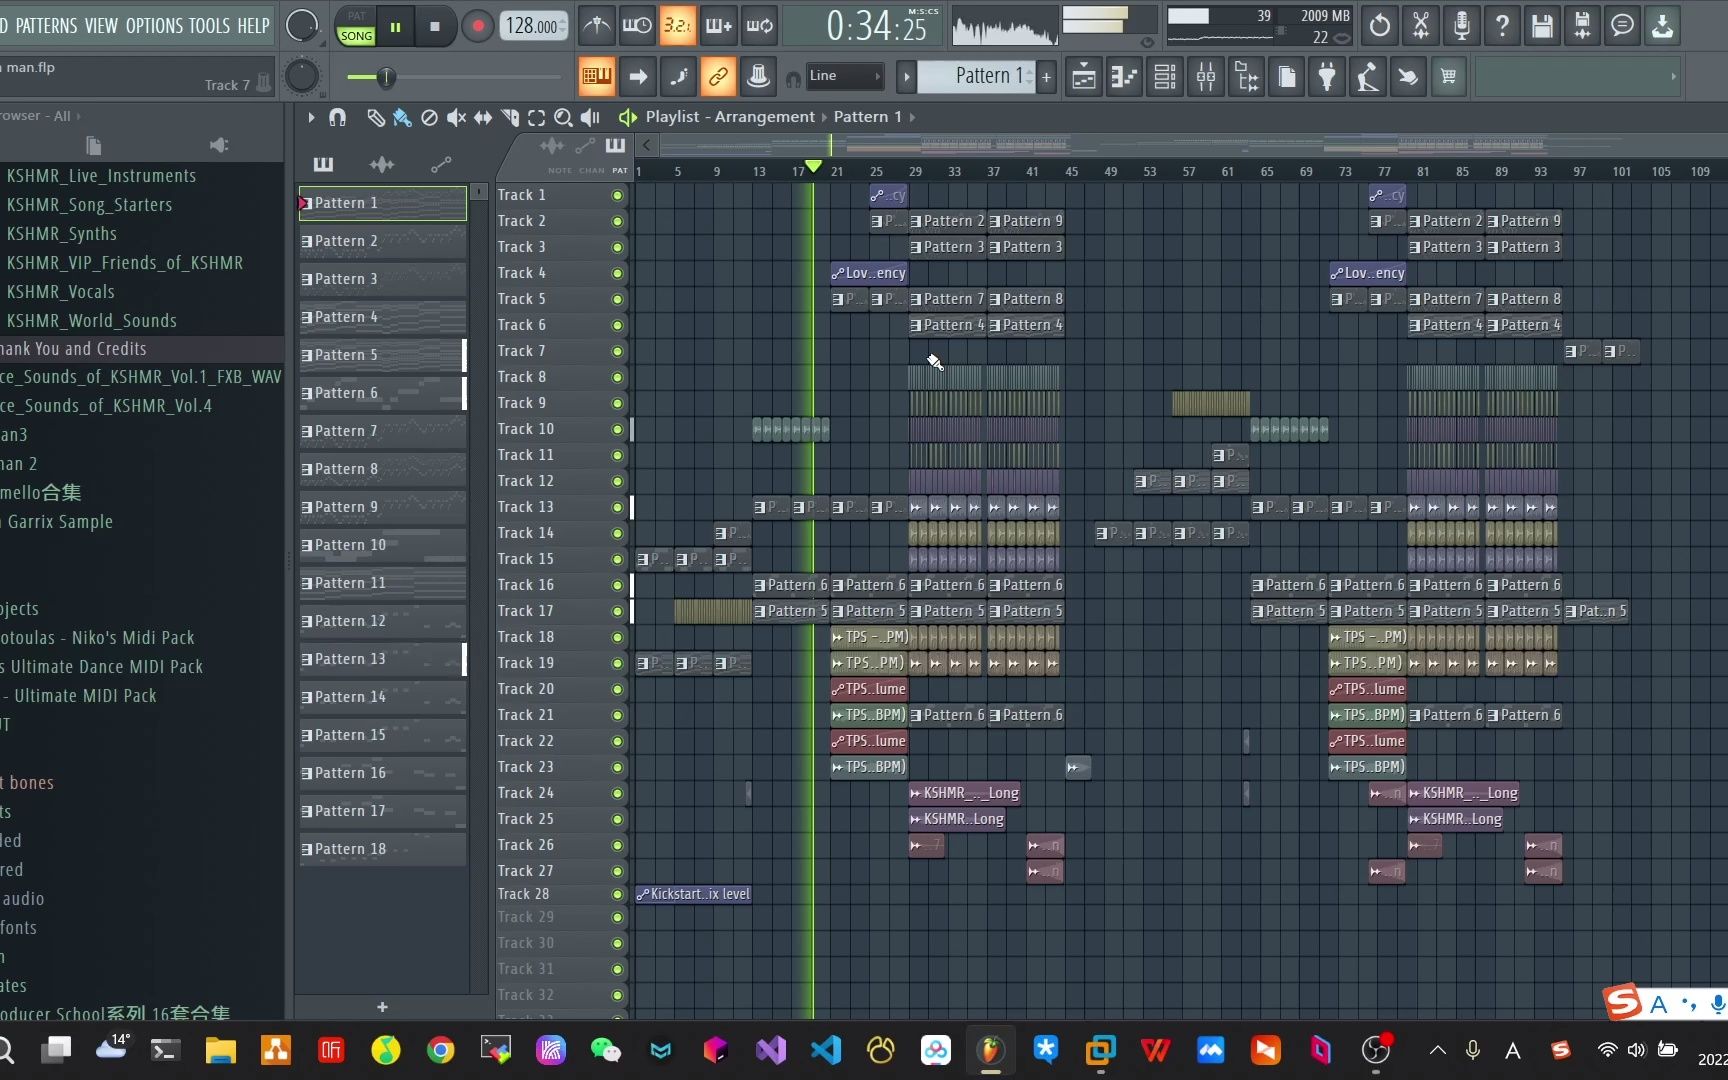Save the project with floppy icon
Screen dimensions: 1728x1080
[1542, 26]
